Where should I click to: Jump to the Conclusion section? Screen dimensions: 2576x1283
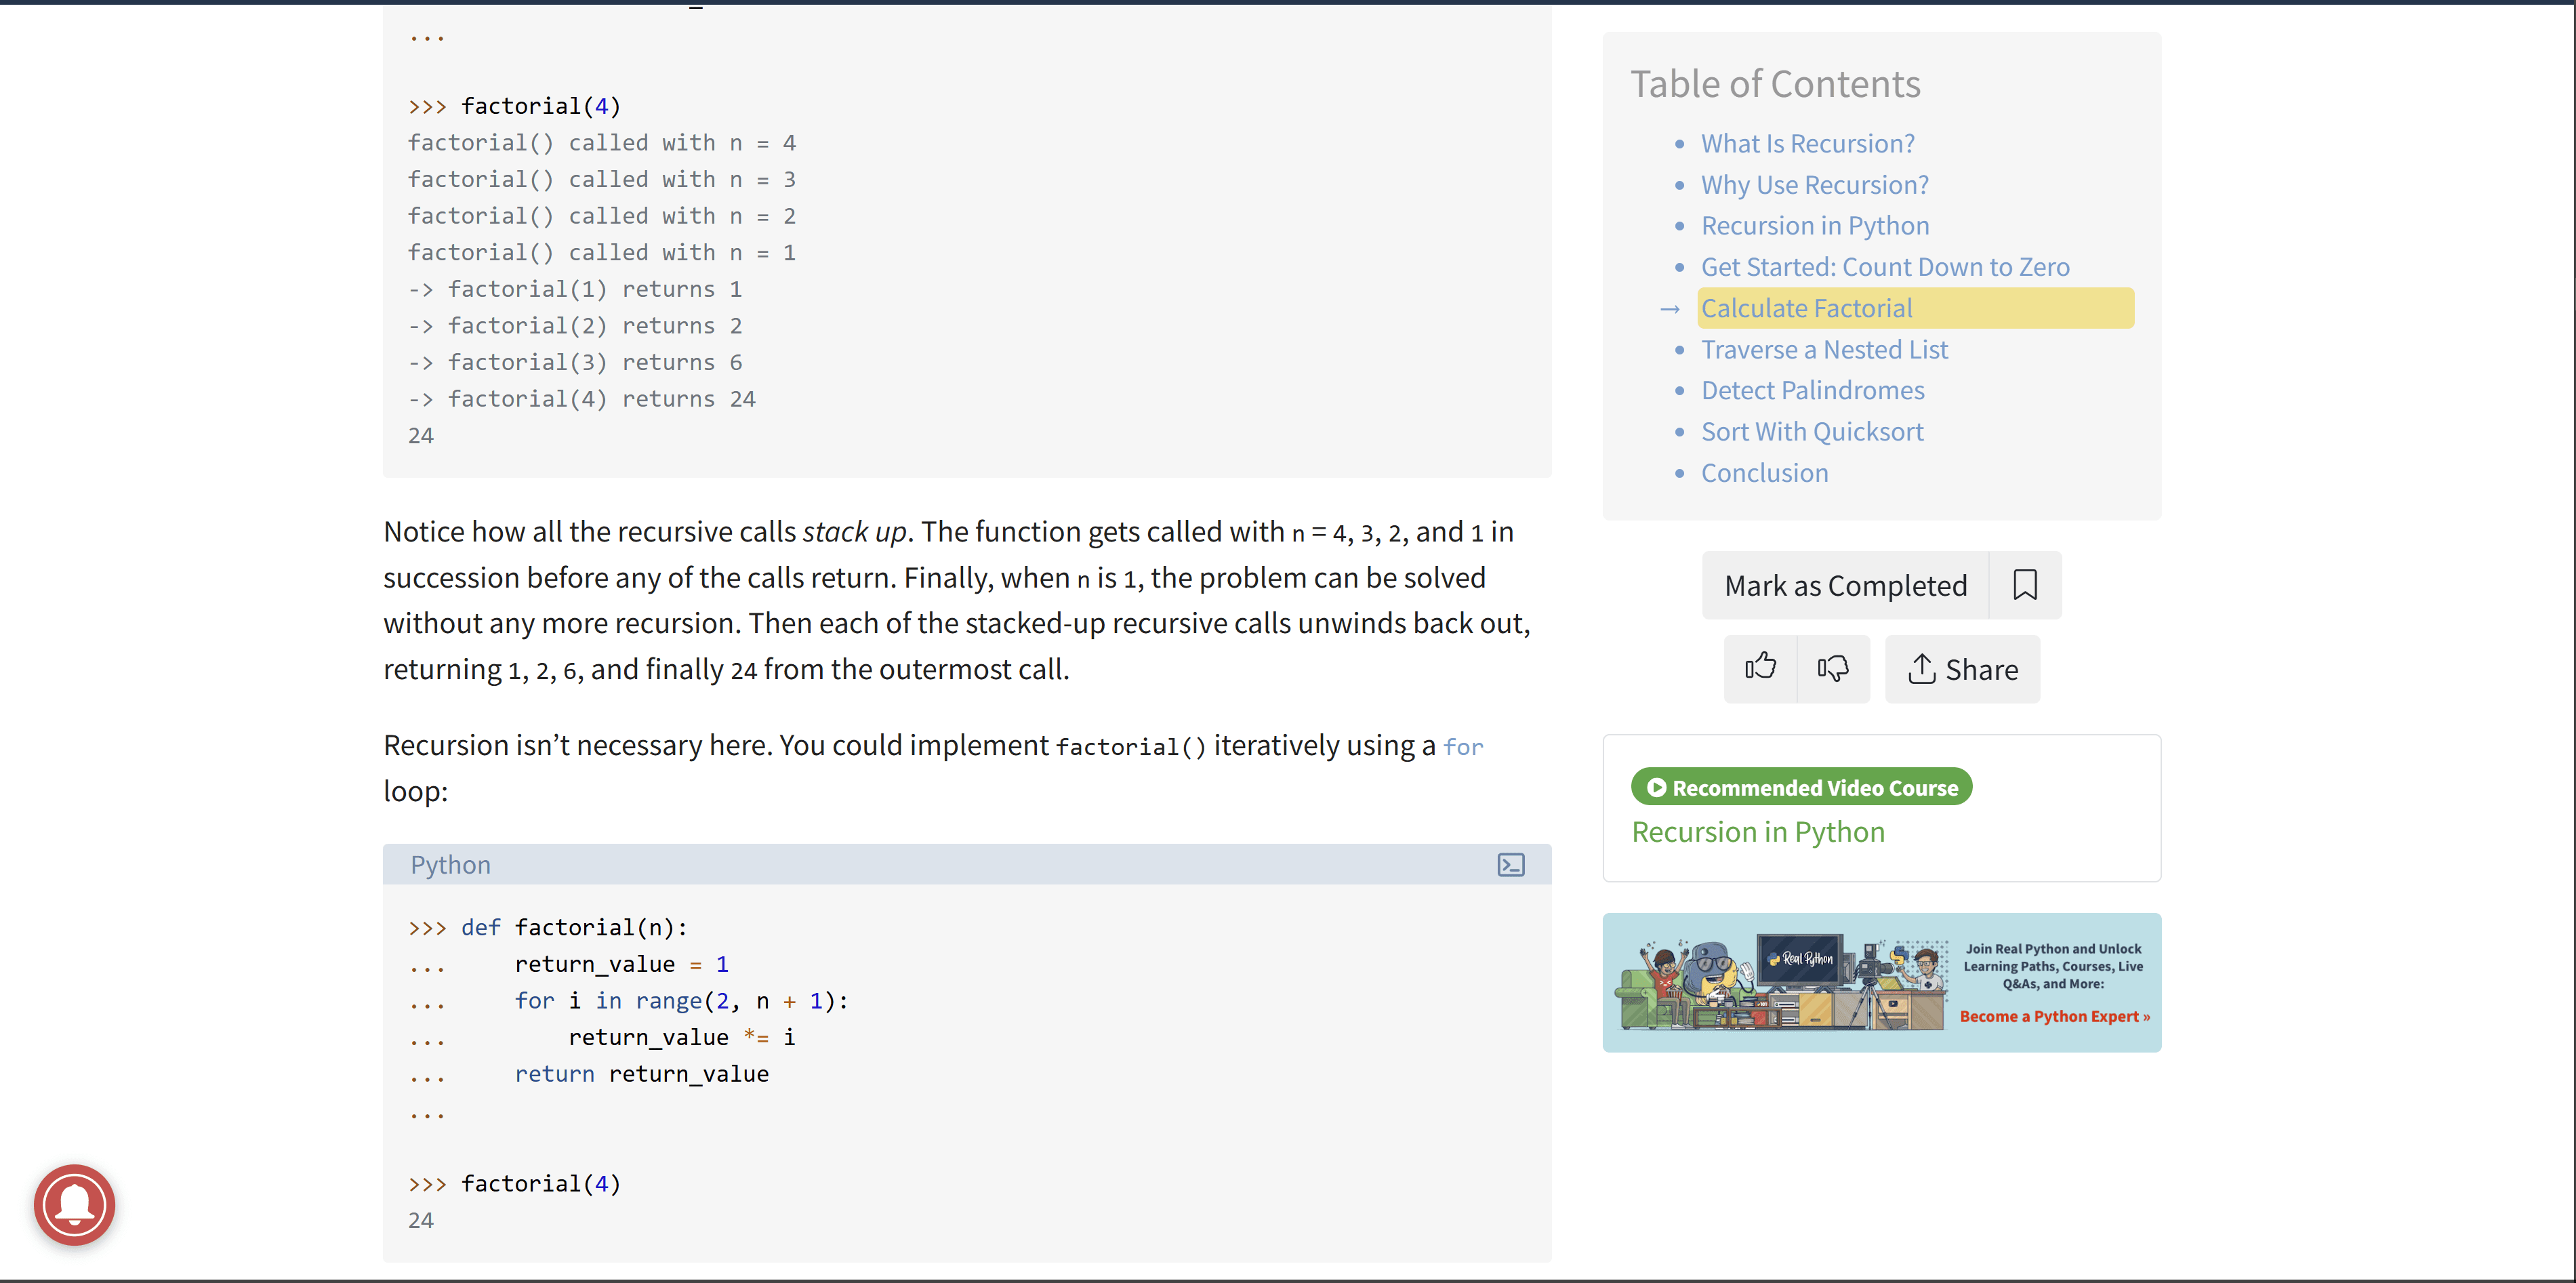coord(1764,472)
